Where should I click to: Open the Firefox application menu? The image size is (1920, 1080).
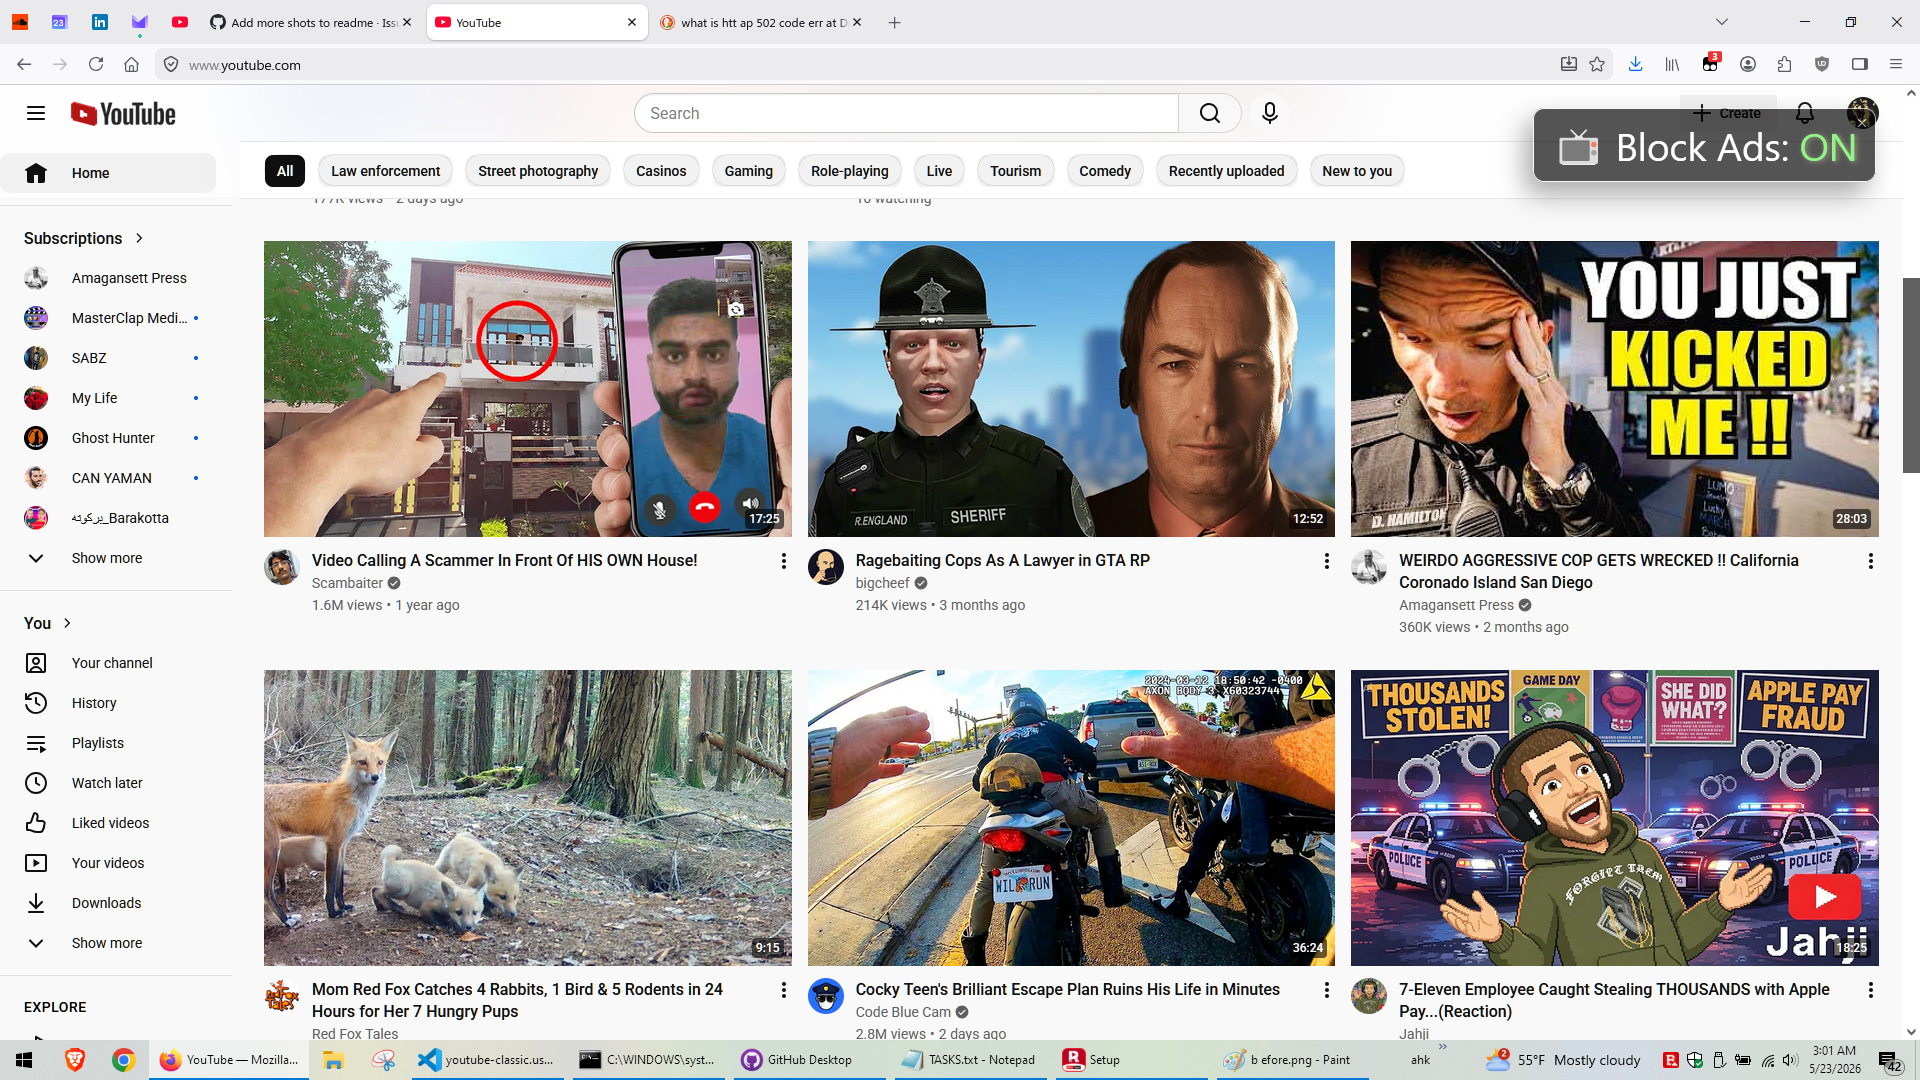tap(1896, 65)
